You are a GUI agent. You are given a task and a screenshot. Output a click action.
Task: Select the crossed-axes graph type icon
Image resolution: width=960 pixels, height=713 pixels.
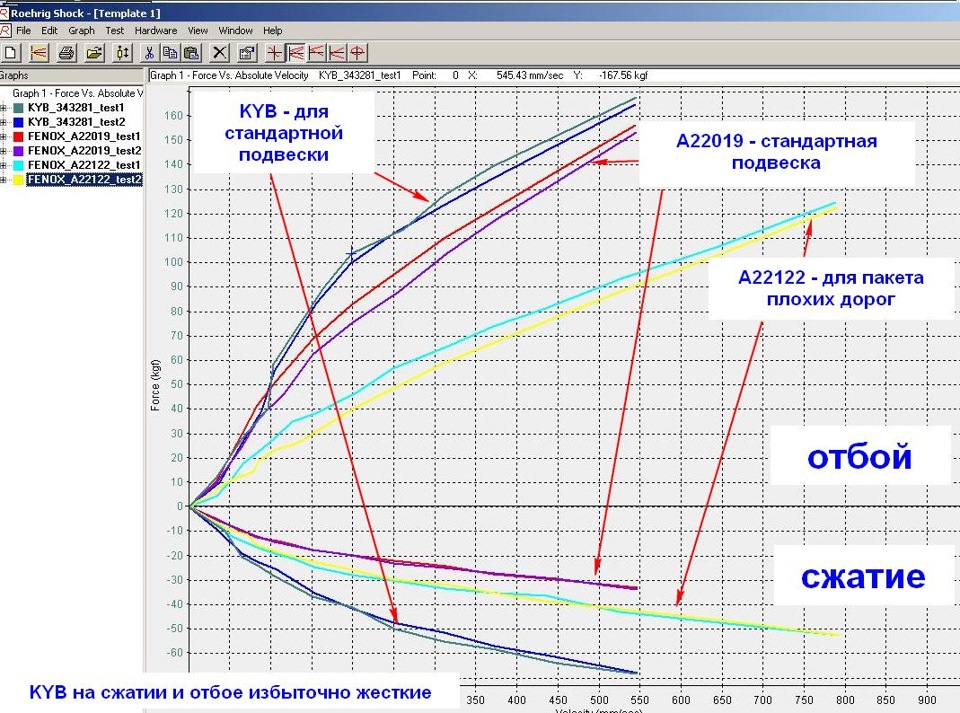tap(274, 53)
